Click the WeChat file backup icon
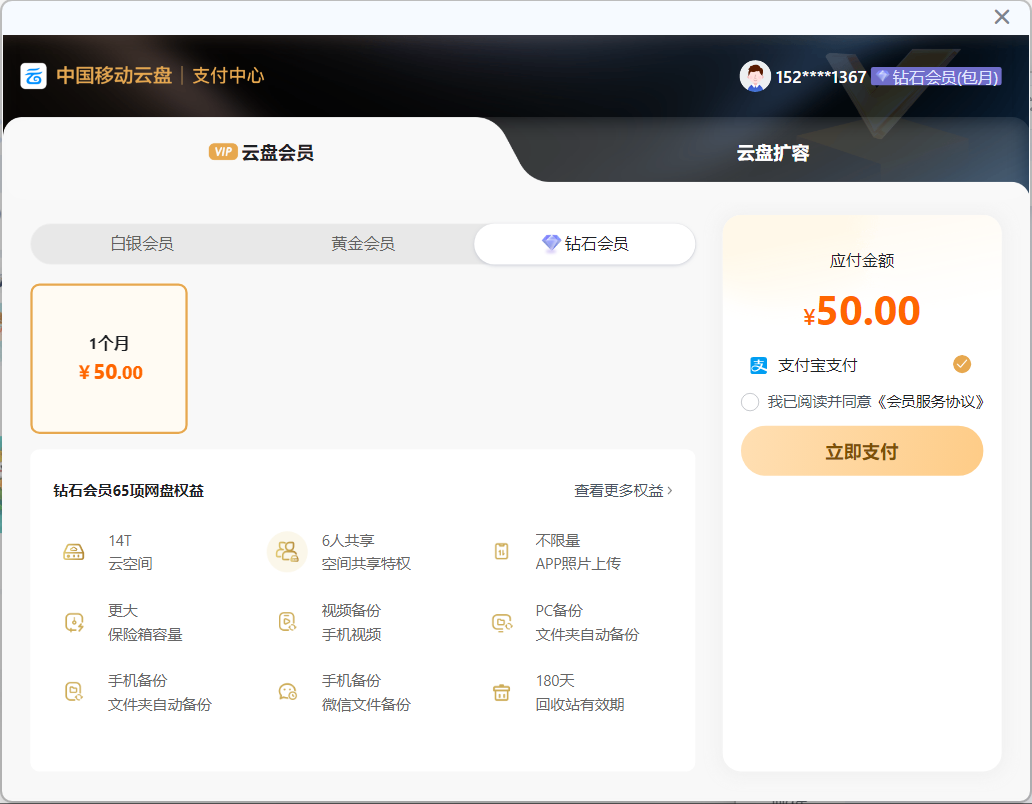Screen dimensions: 1032x804 (x=288, y=692)
